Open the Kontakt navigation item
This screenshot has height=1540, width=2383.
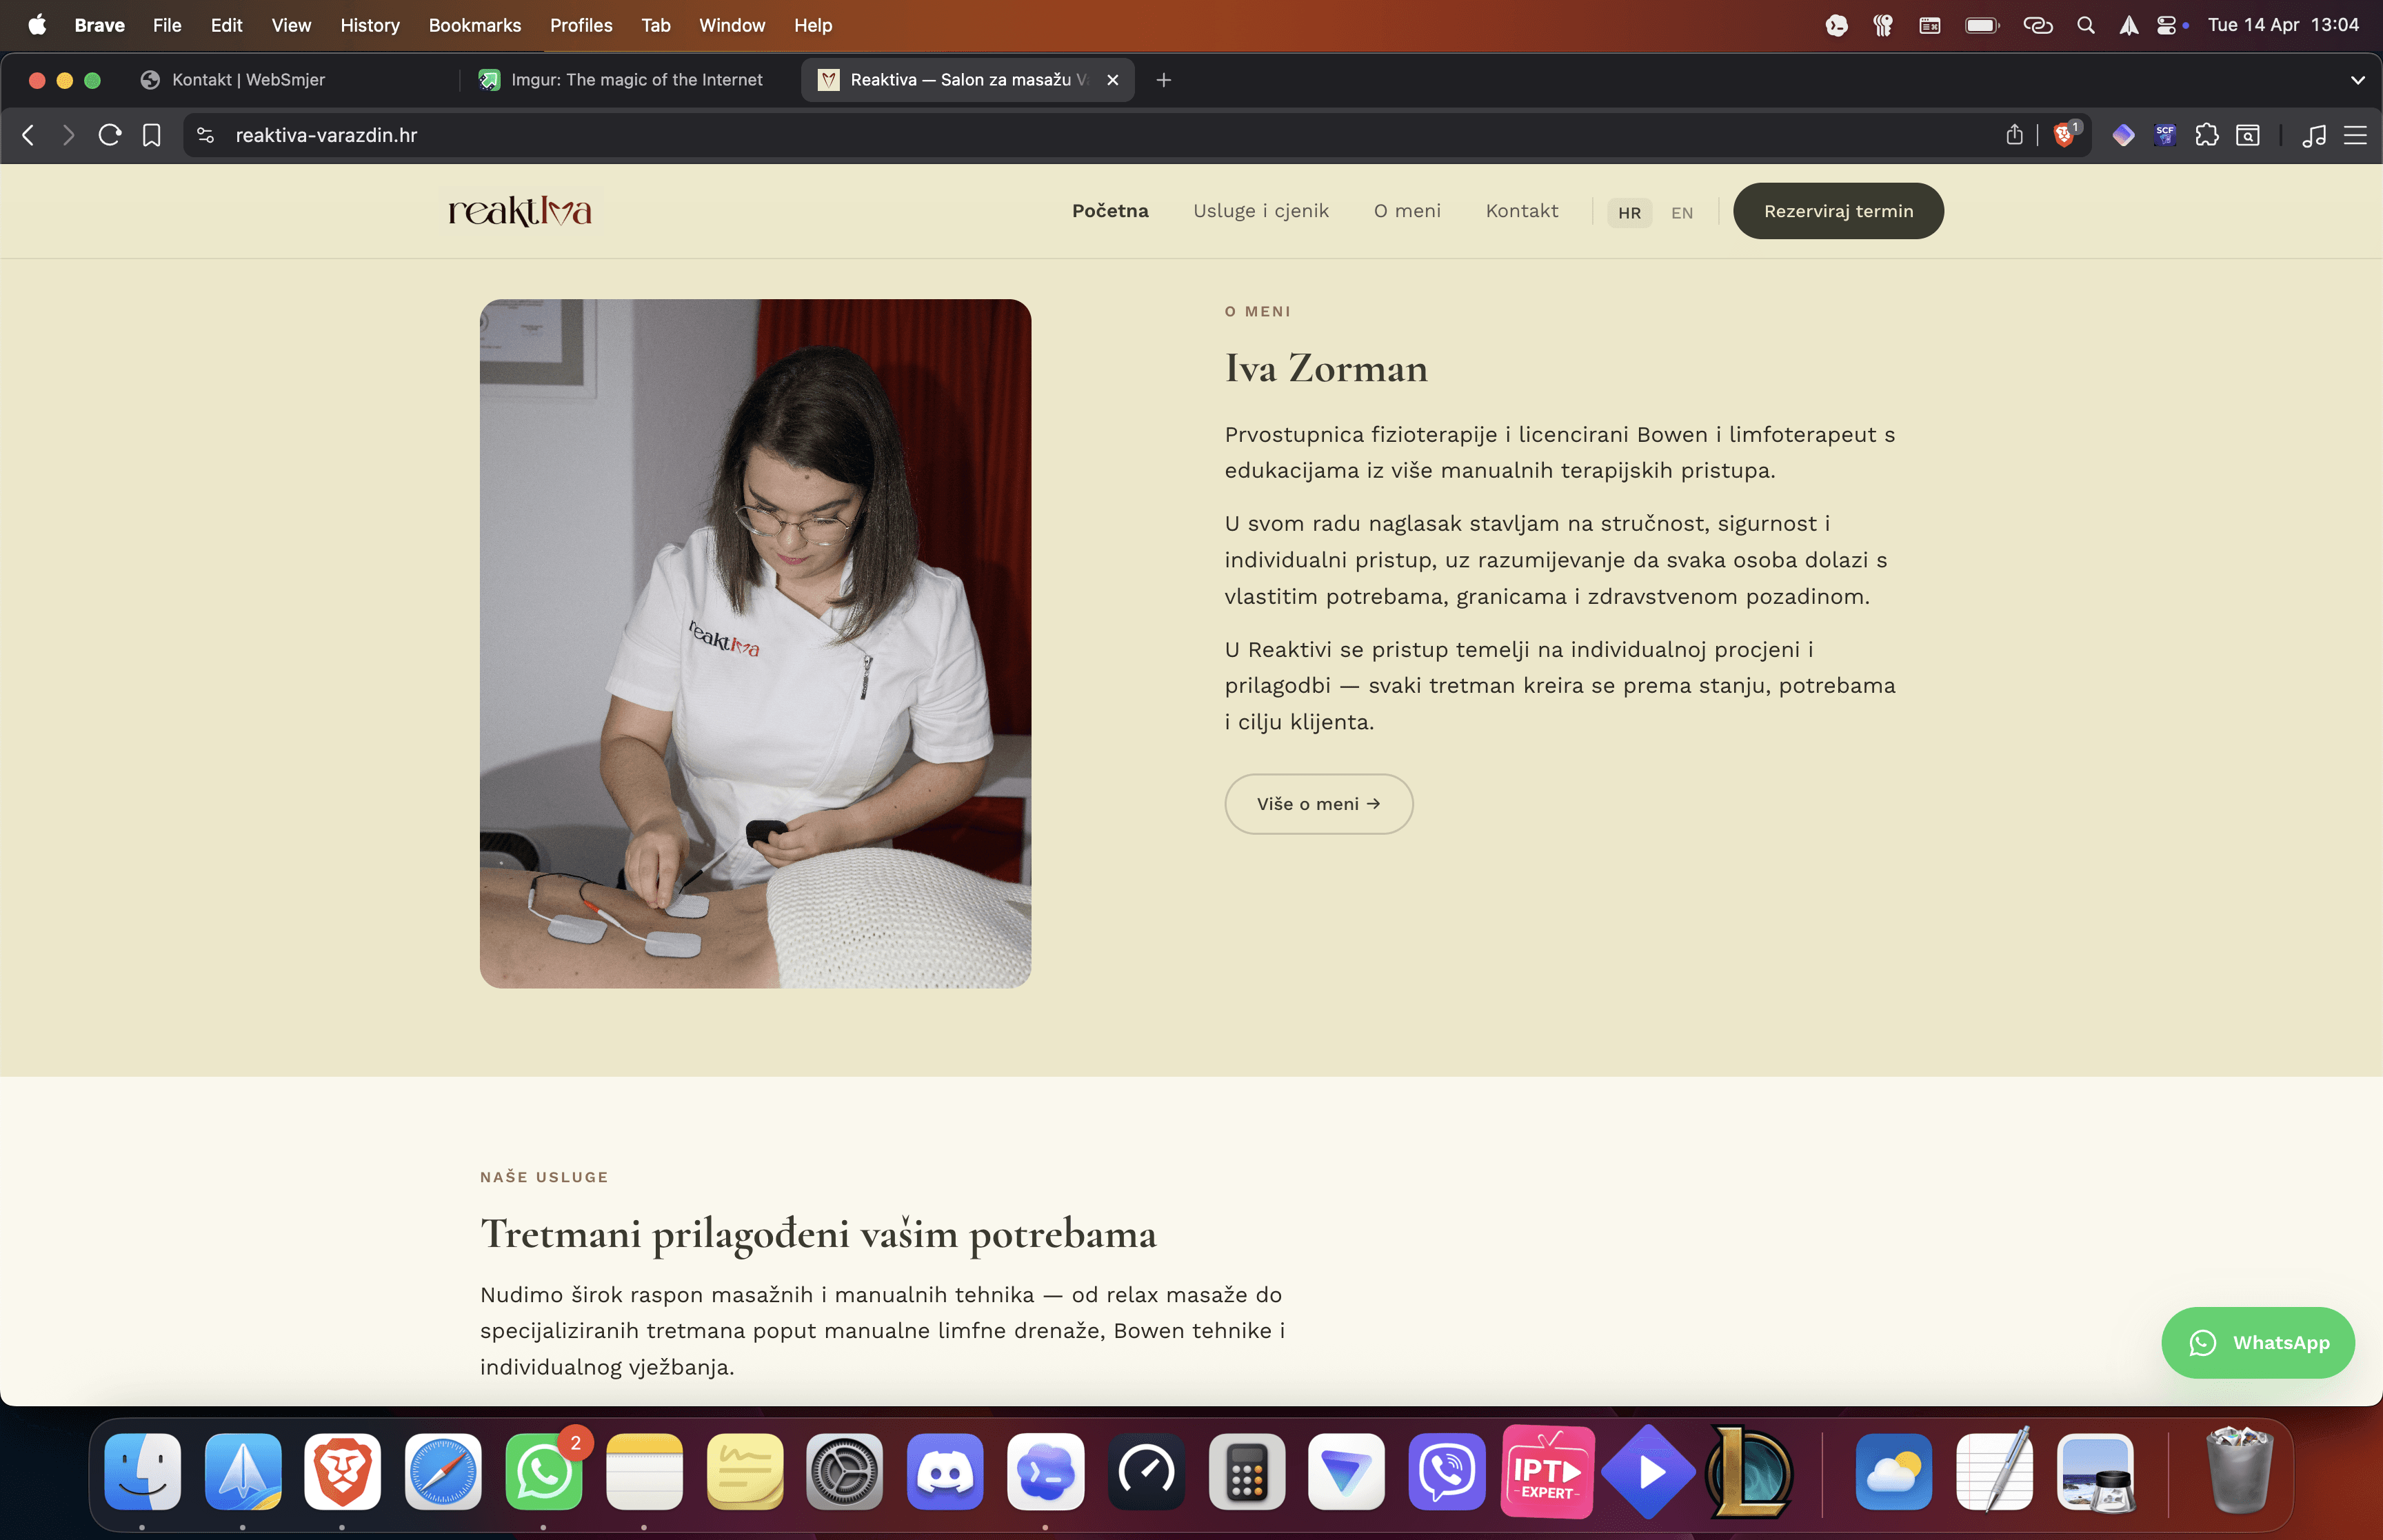coord(1521,211)
